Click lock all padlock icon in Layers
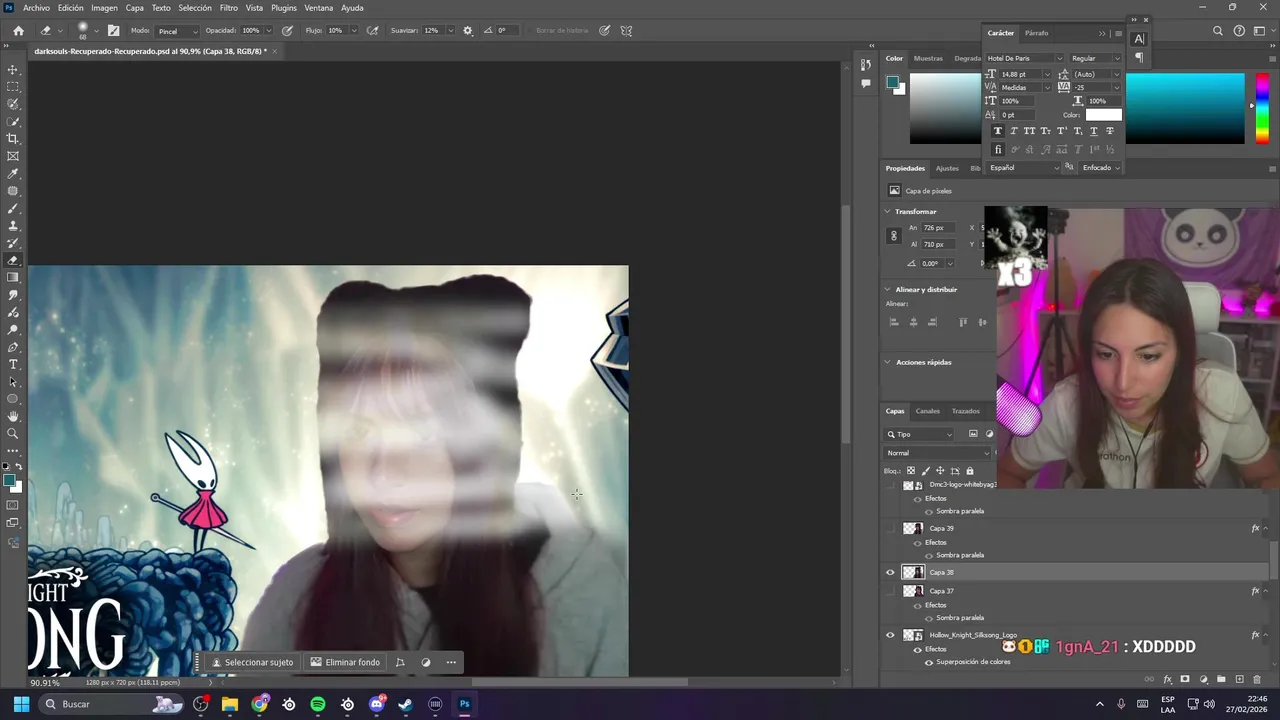The image size is (1280, 720). [969, 471]
